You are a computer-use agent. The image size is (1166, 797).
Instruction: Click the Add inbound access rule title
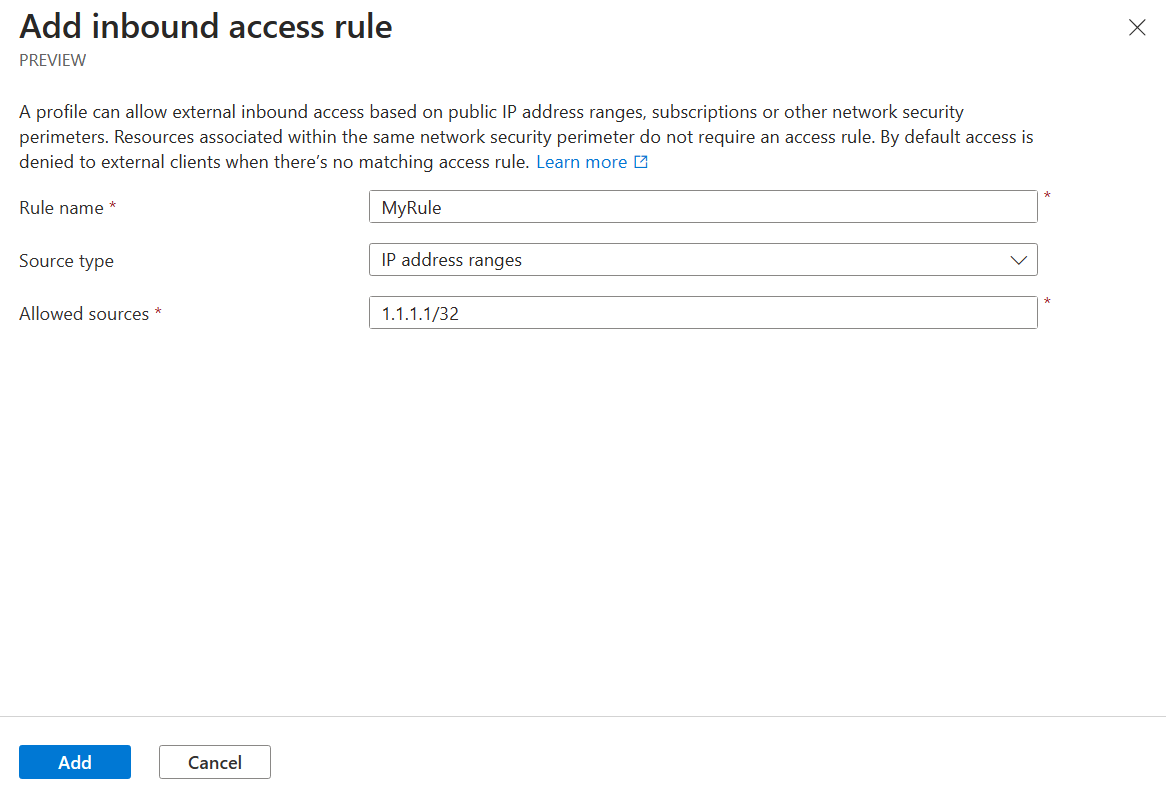[206, 27]
